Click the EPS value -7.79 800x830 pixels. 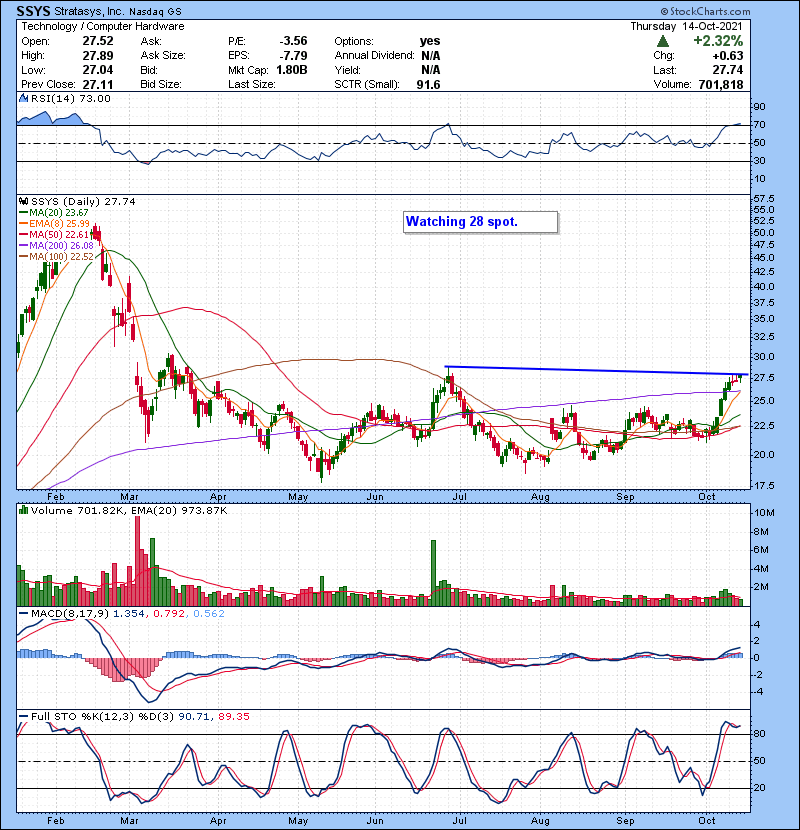tap(293, 56)
